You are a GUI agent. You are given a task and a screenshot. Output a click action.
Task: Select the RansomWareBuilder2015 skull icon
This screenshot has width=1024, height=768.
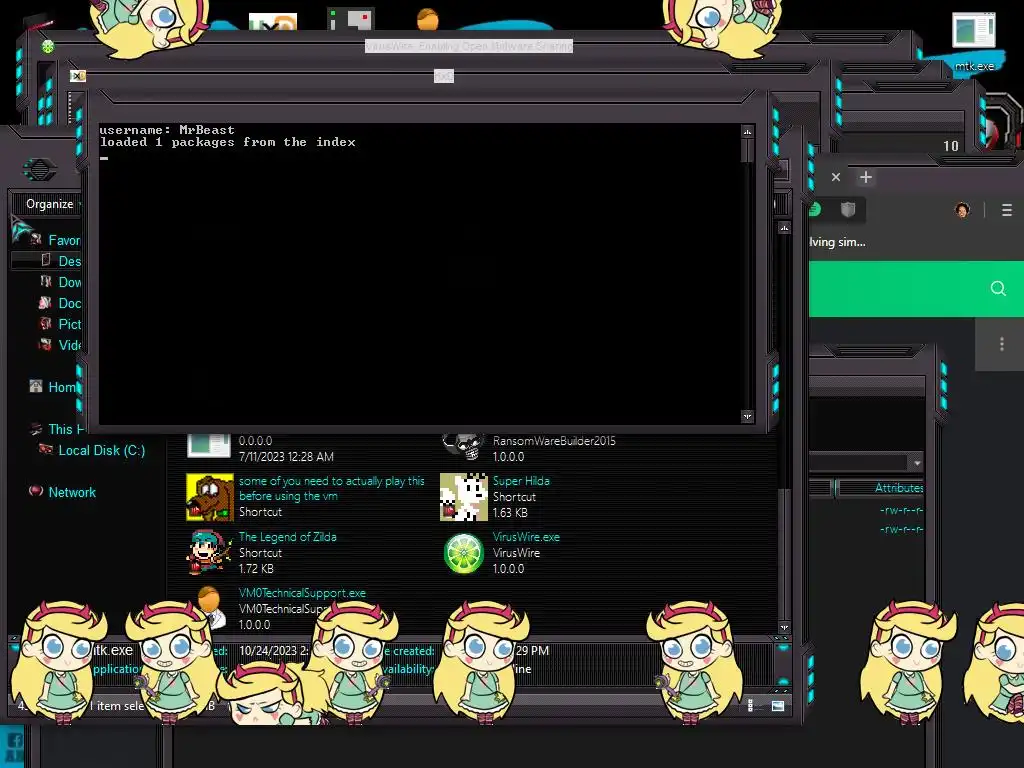[464, 445]
